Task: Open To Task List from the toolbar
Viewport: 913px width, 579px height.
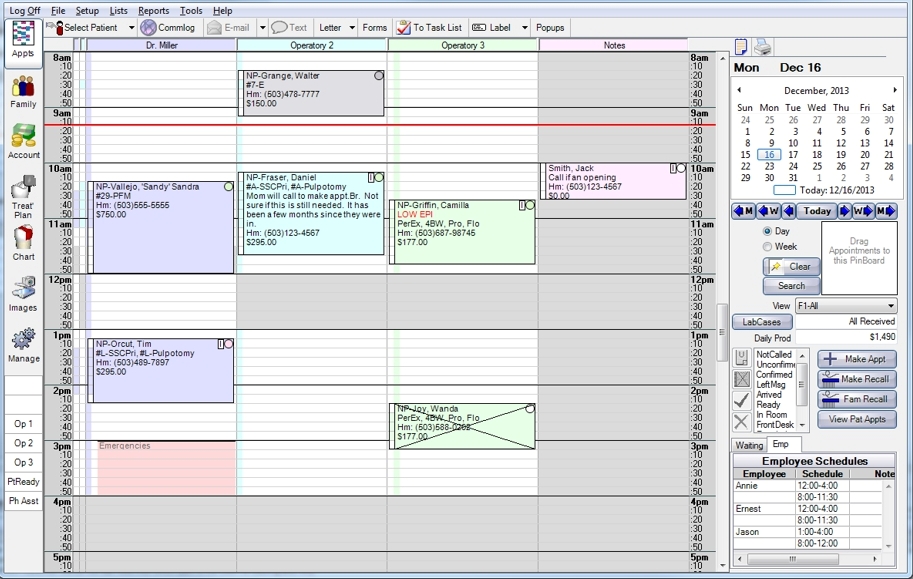Action: [432, 27]
